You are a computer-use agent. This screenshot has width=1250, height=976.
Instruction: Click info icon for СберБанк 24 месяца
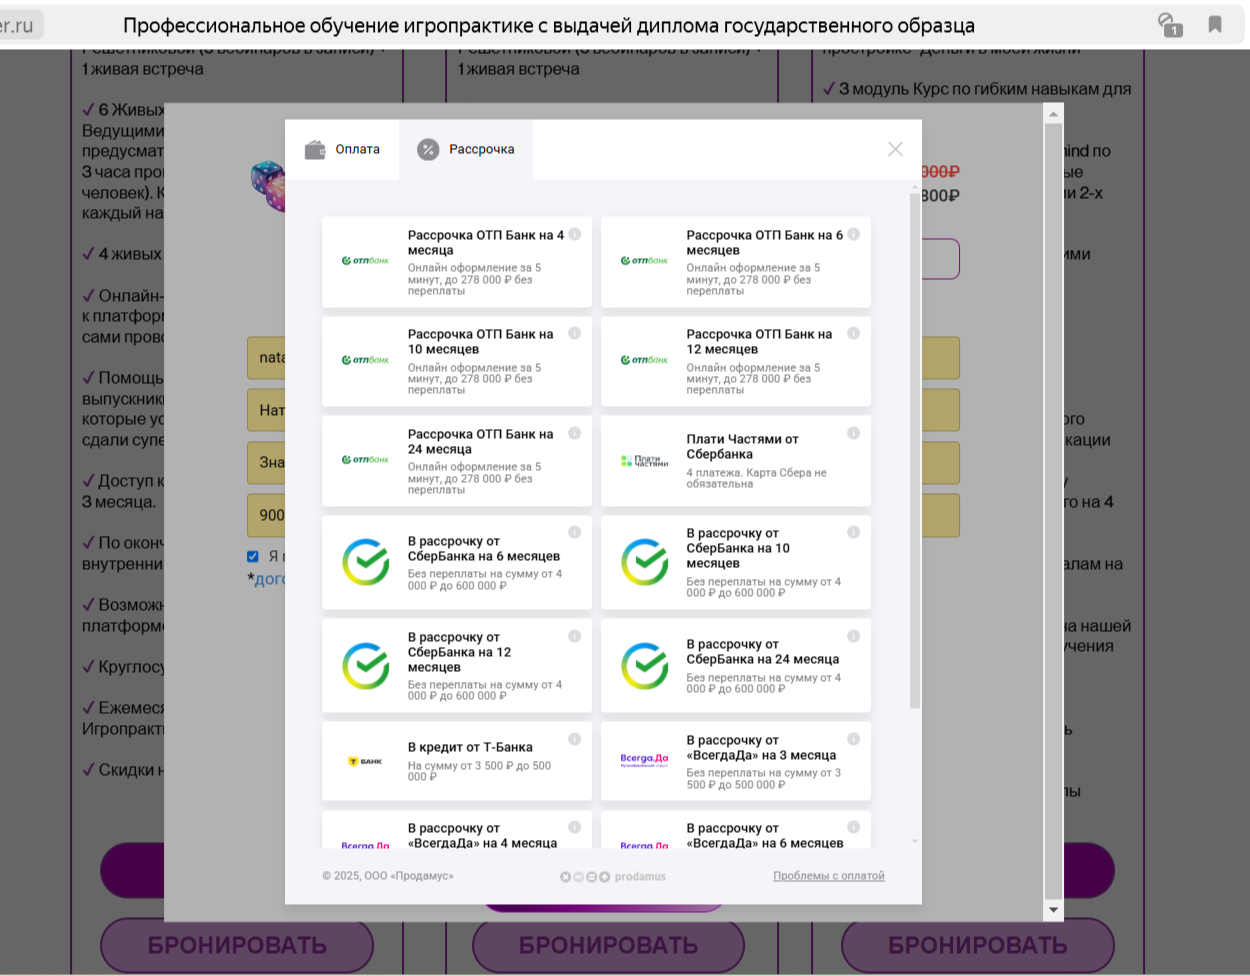click(x=853, y=636)
